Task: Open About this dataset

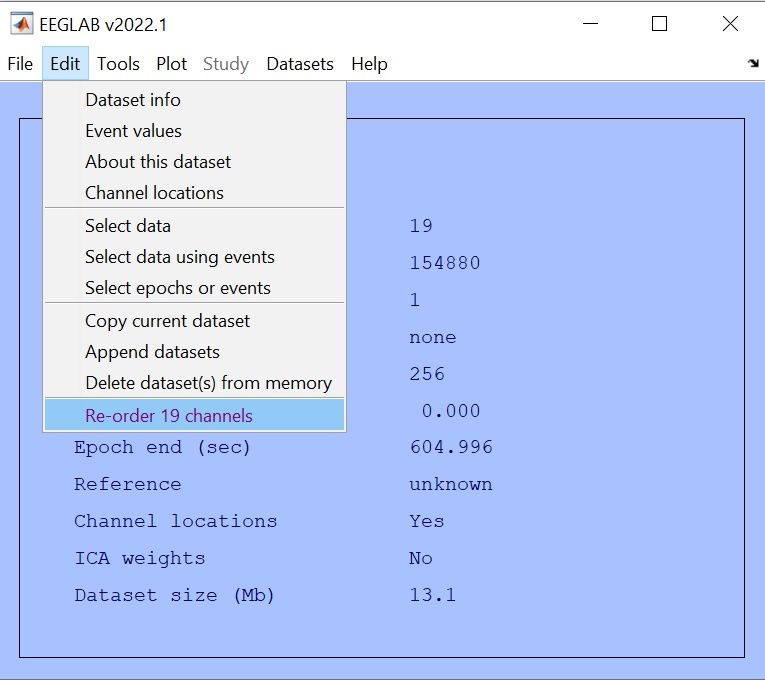Action: pos(195,162)
